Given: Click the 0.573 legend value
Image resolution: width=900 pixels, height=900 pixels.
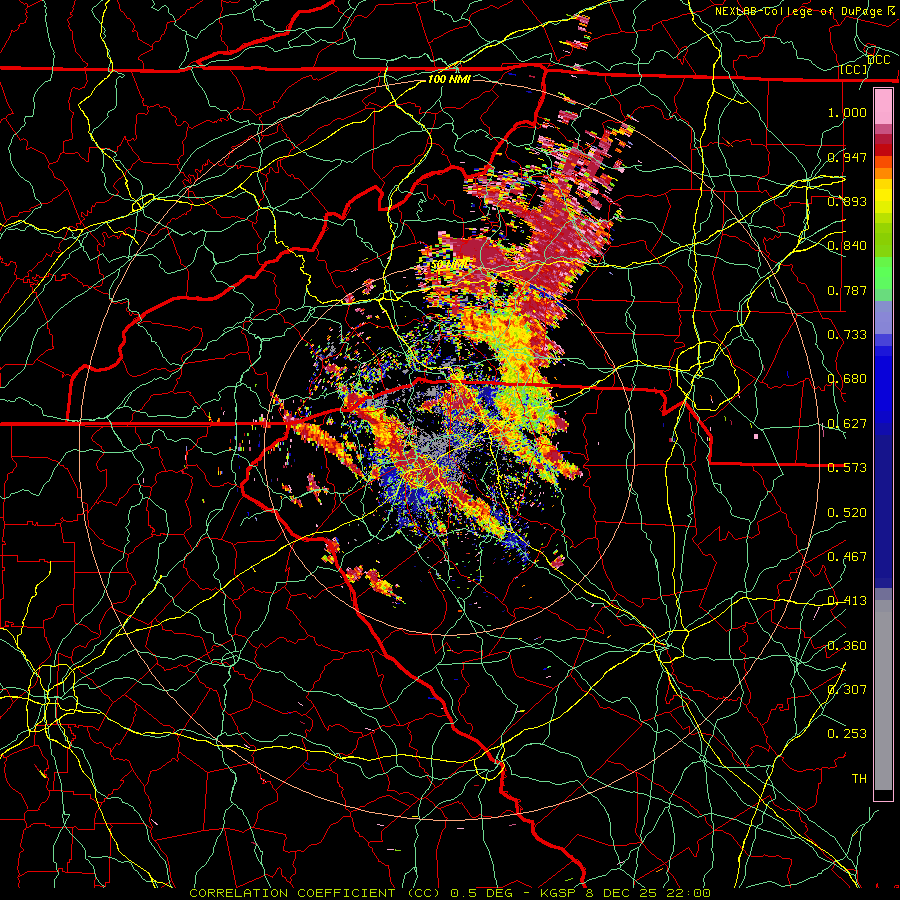Looking at the screenshot, I should (x=847, y=467).
